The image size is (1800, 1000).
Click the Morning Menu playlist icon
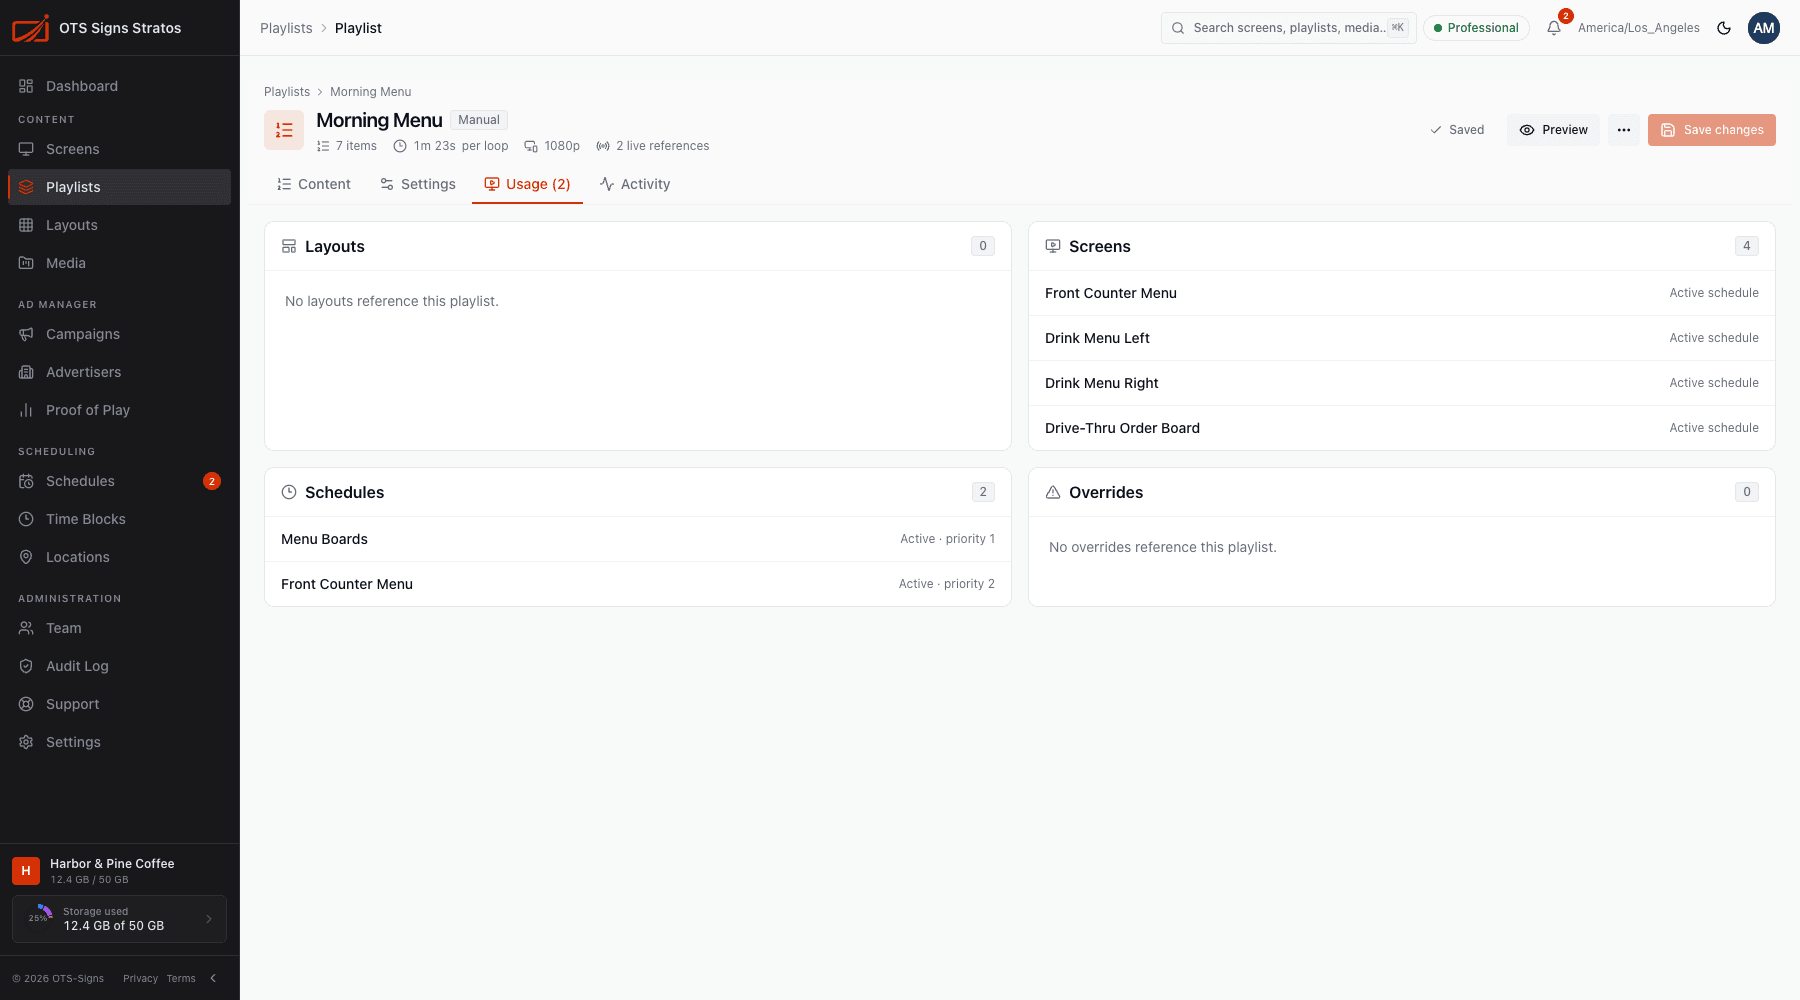click(x=284, y=130)
